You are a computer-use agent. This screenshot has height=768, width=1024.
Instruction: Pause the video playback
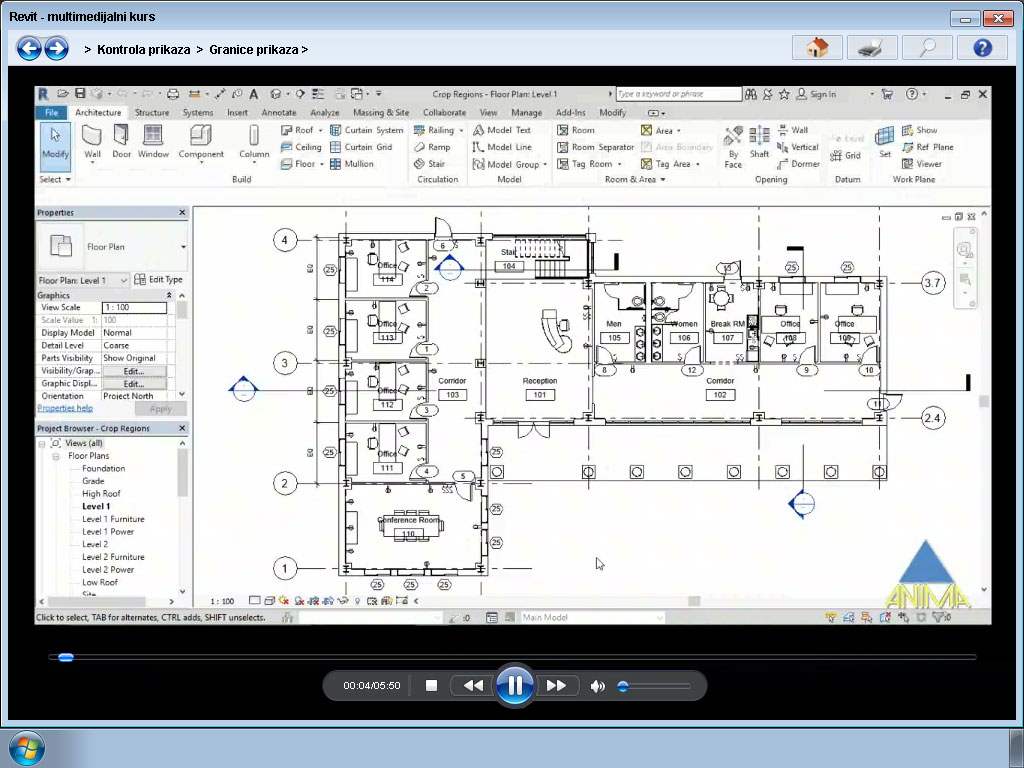514,685
